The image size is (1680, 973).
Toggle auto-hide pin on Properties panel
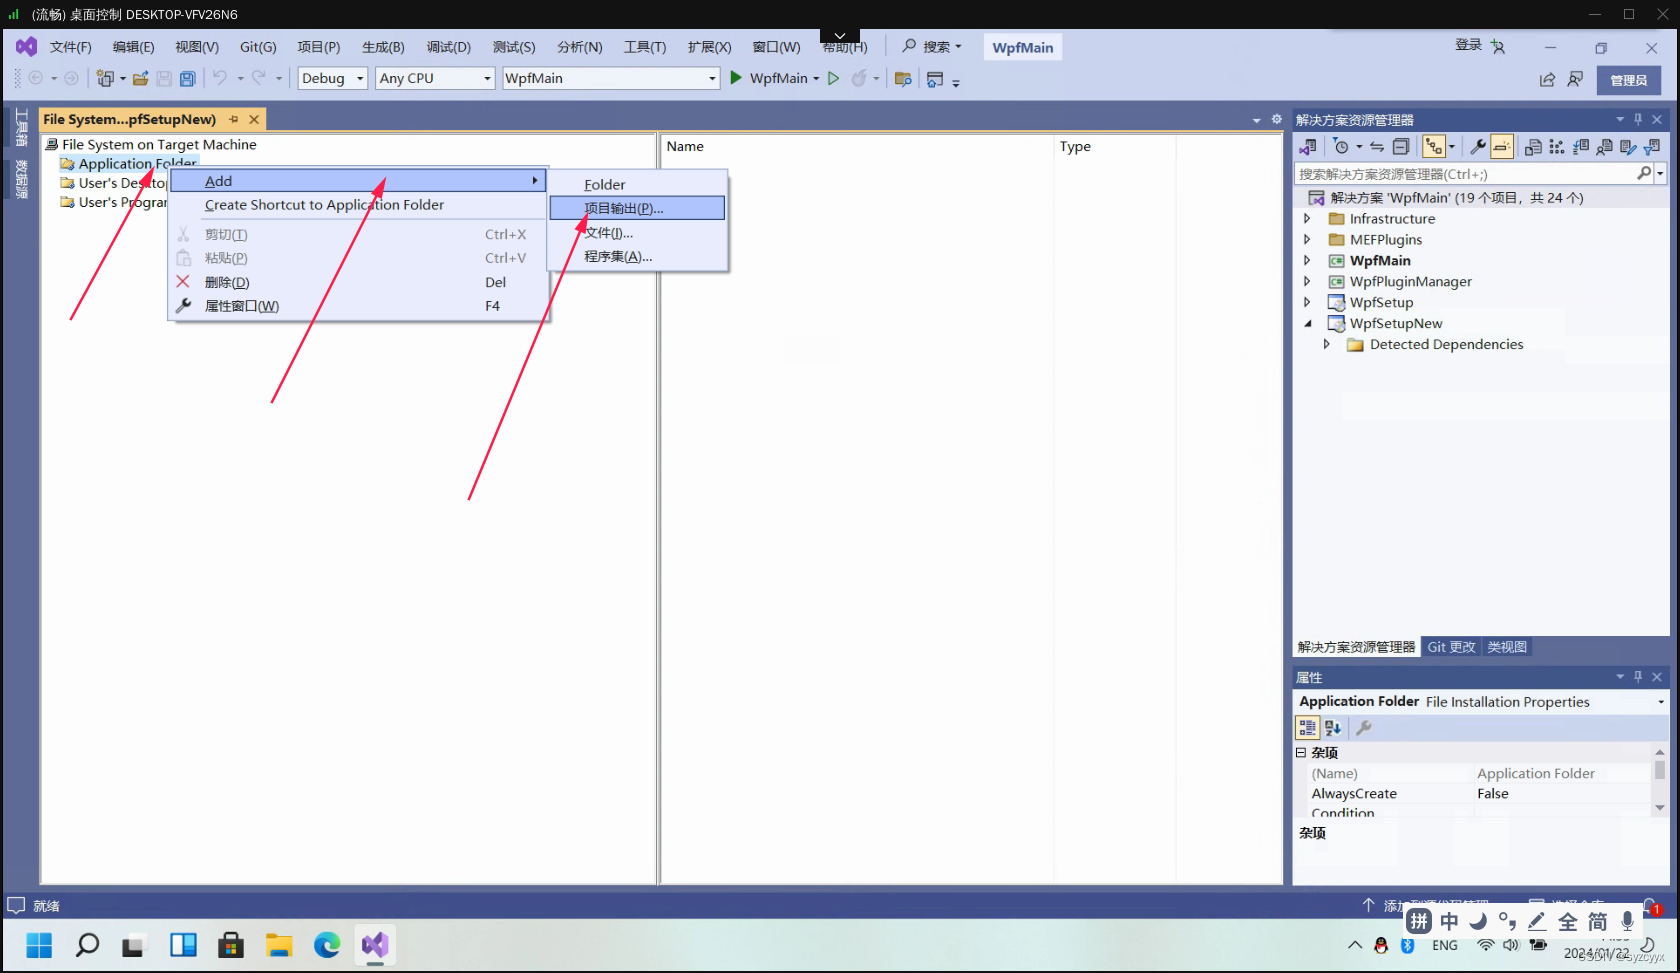coord(1638,677)
